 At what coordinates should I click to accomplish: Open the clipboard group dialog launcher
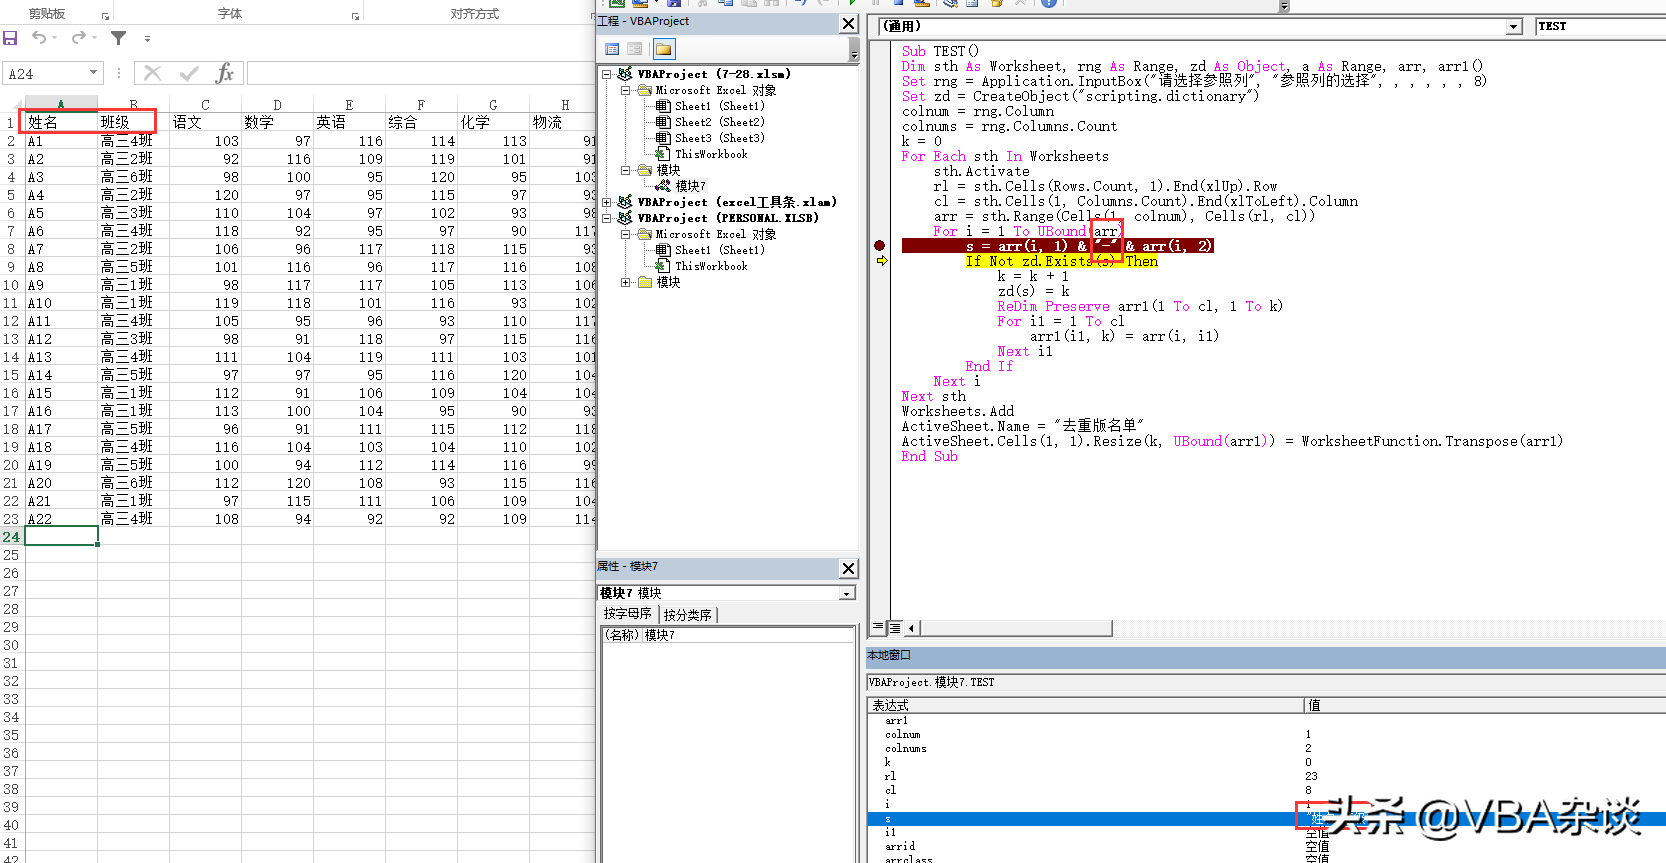click(105, 16)
